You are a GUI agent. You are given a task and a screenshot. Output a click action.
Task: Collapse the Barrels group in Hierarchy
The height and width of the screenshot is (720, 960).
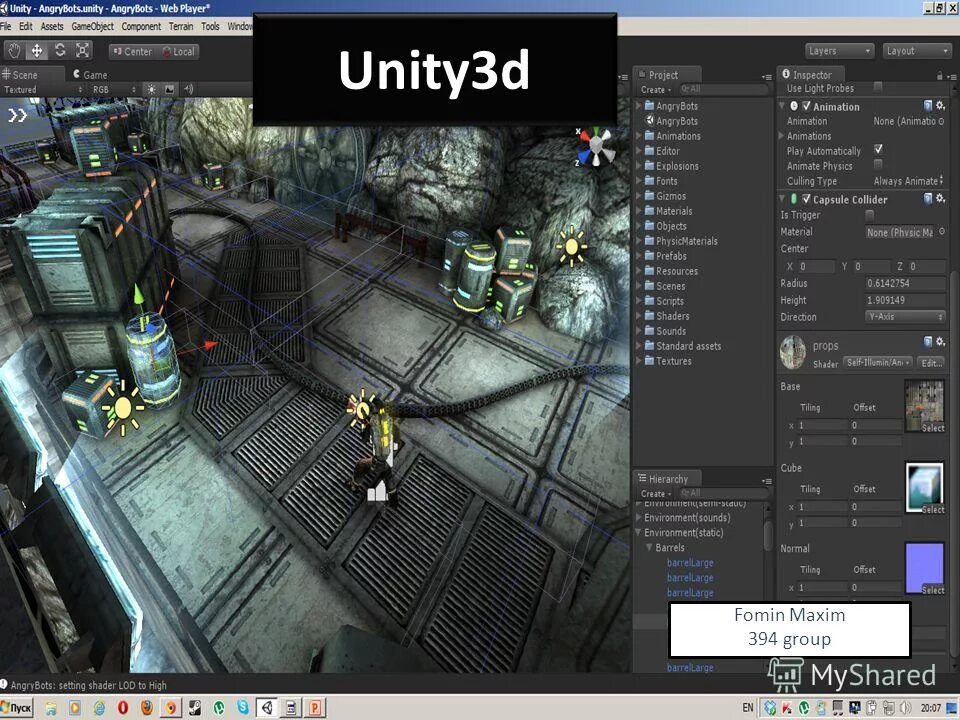pyautogui.click(x=649, y=547)
